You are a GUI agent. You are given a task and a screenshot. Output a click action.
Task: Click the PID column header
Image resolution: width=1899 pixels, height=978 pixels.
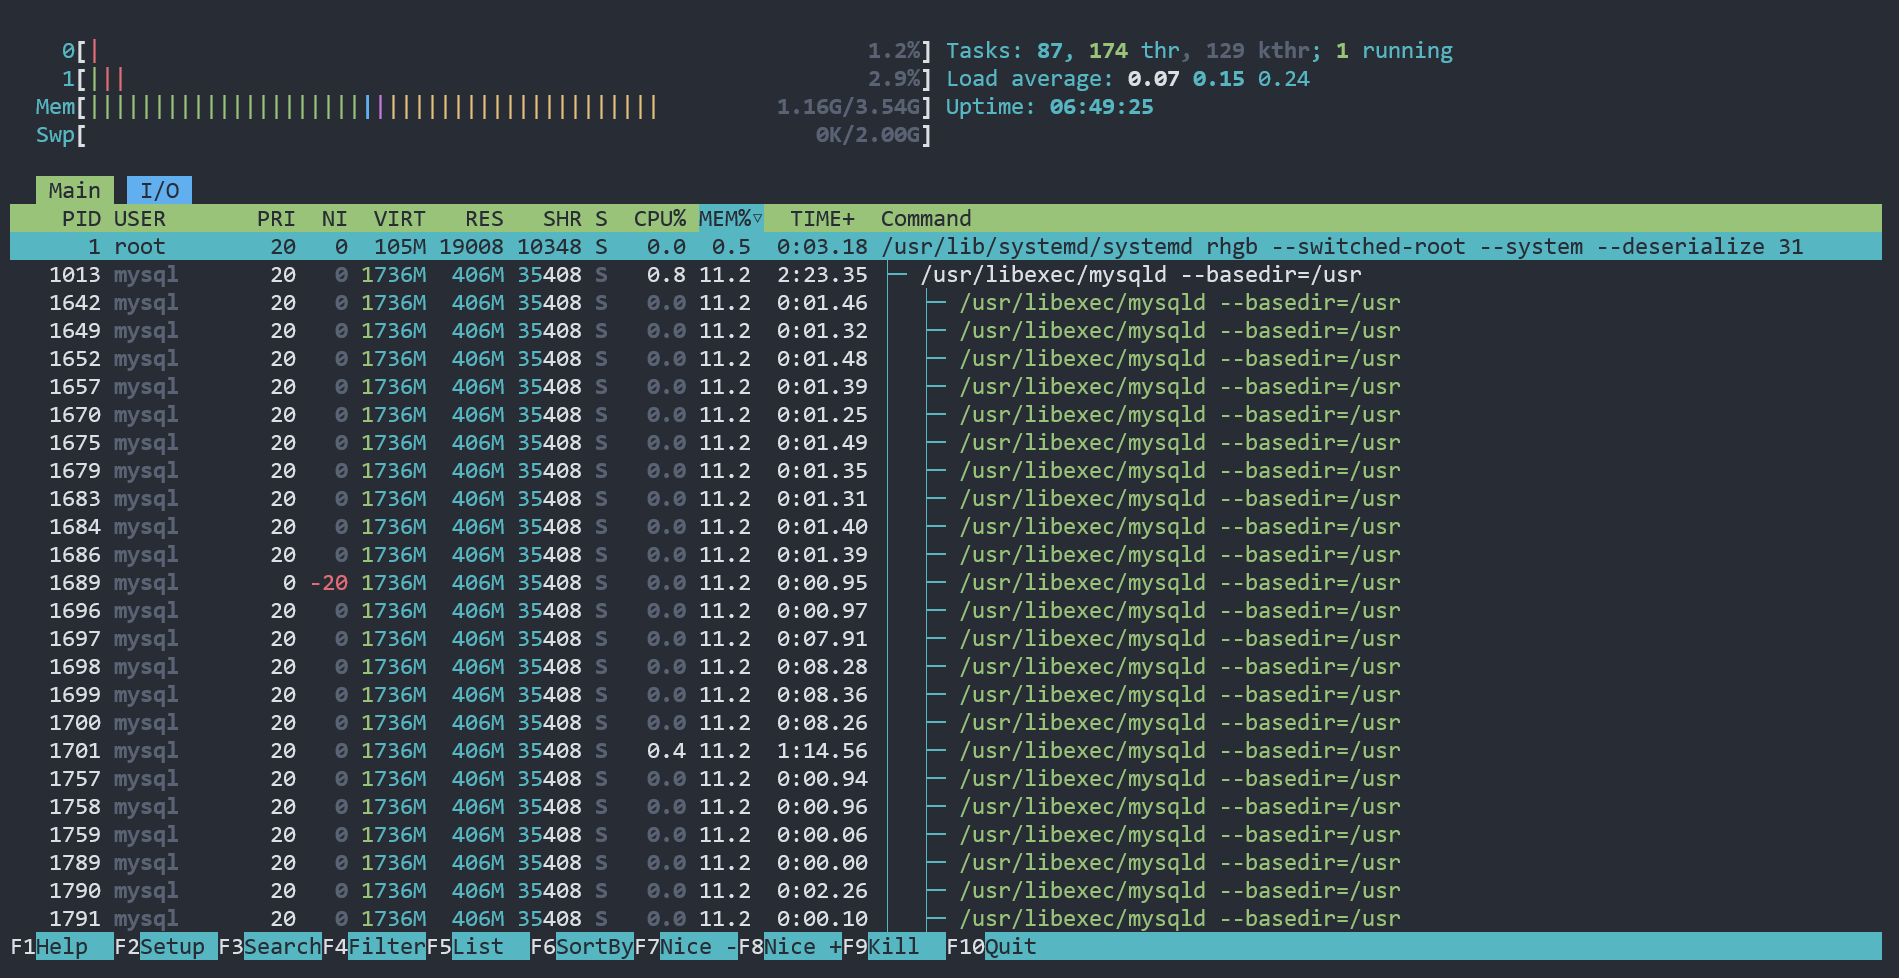point(80,218)
